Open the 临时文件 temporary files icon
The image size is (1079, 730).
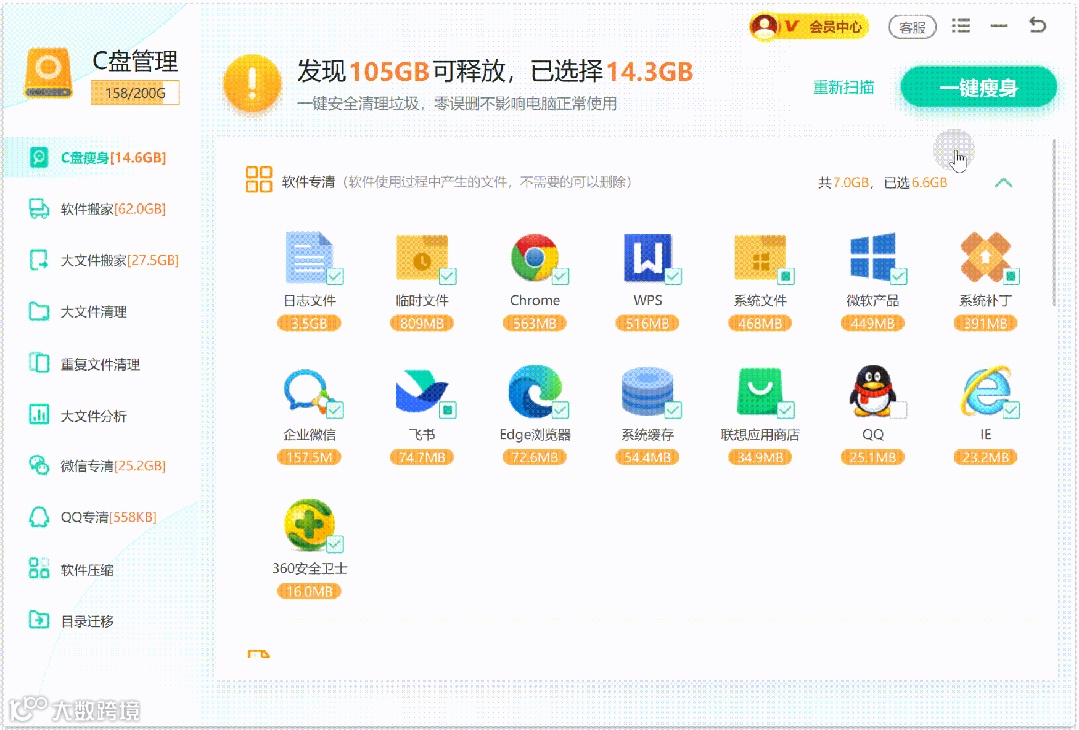click(x=422, y=257)
